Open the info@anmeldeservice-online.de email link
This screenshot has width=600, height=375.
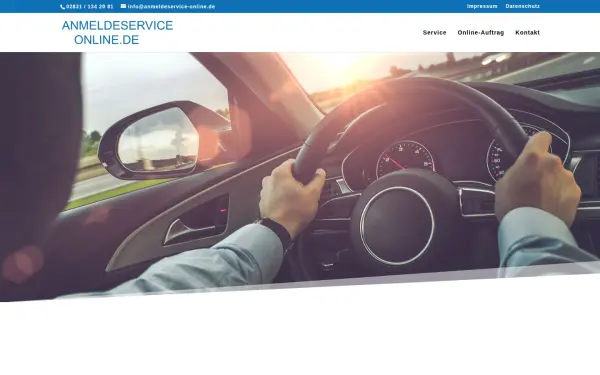click(171, 7)
